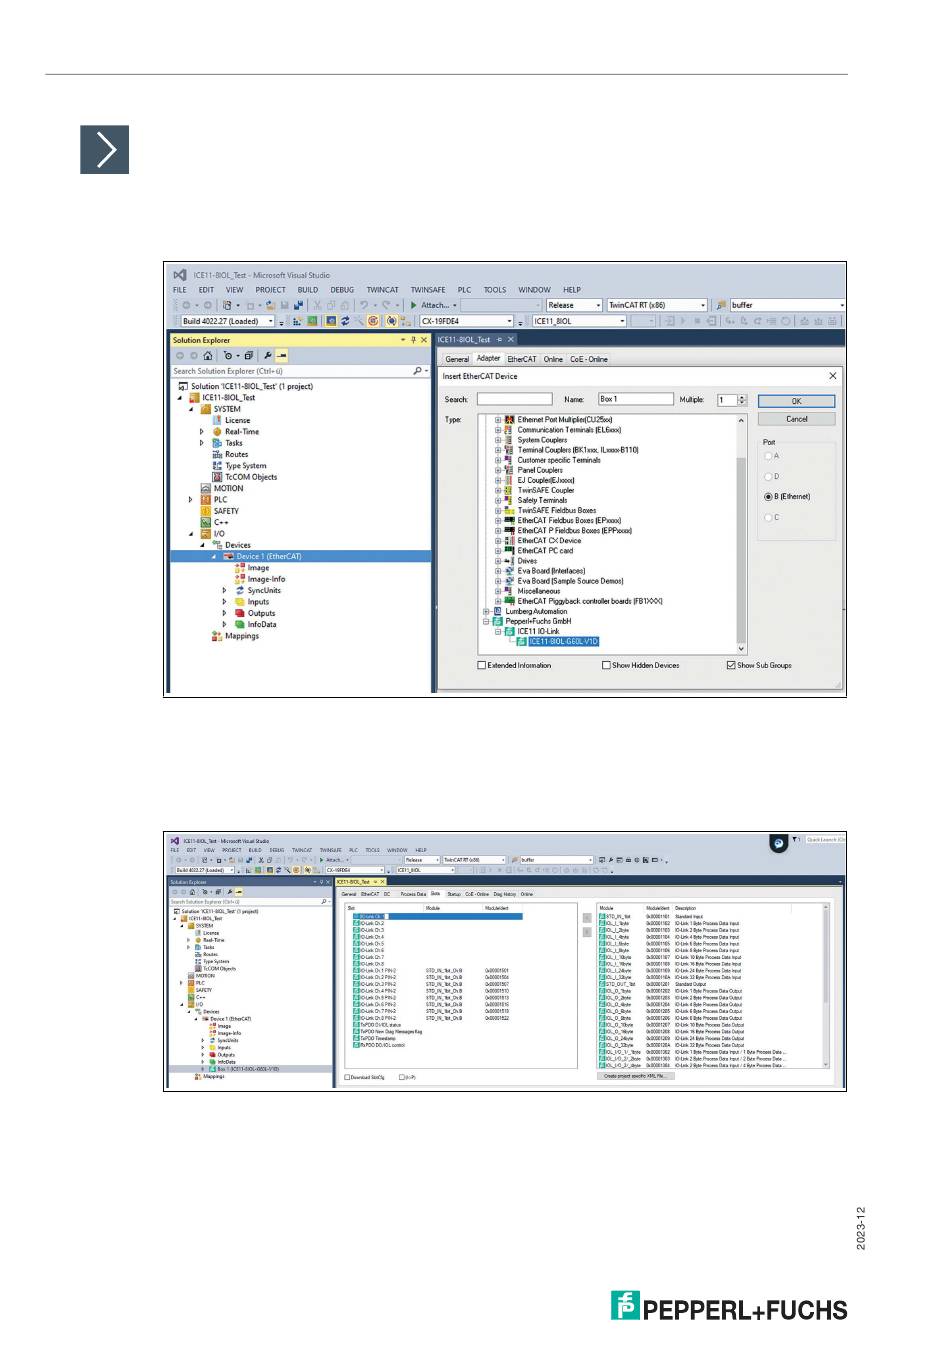
Task: Select MOTION icon in Insert EtherCAT Device window
Action: point(205,488)
